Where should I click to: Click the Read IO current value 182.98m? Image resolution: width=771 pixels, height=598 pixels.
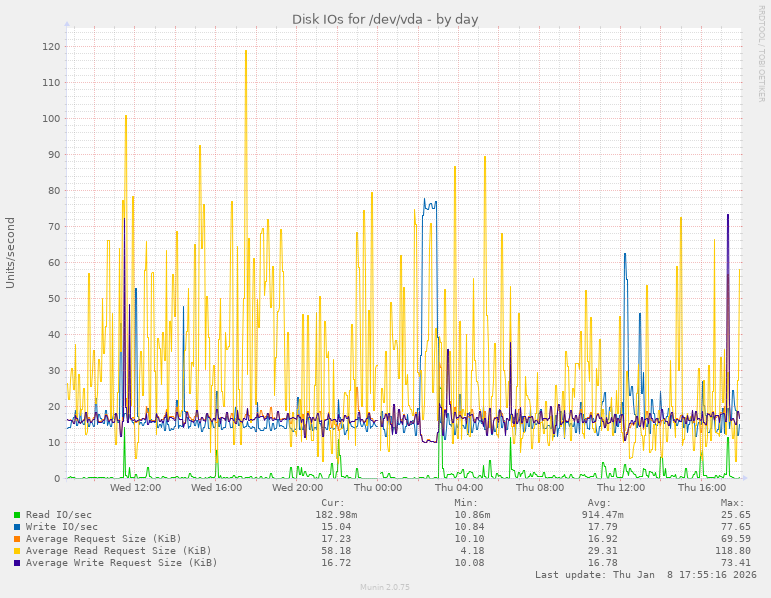pyautogui.click(x=336, y=515)
